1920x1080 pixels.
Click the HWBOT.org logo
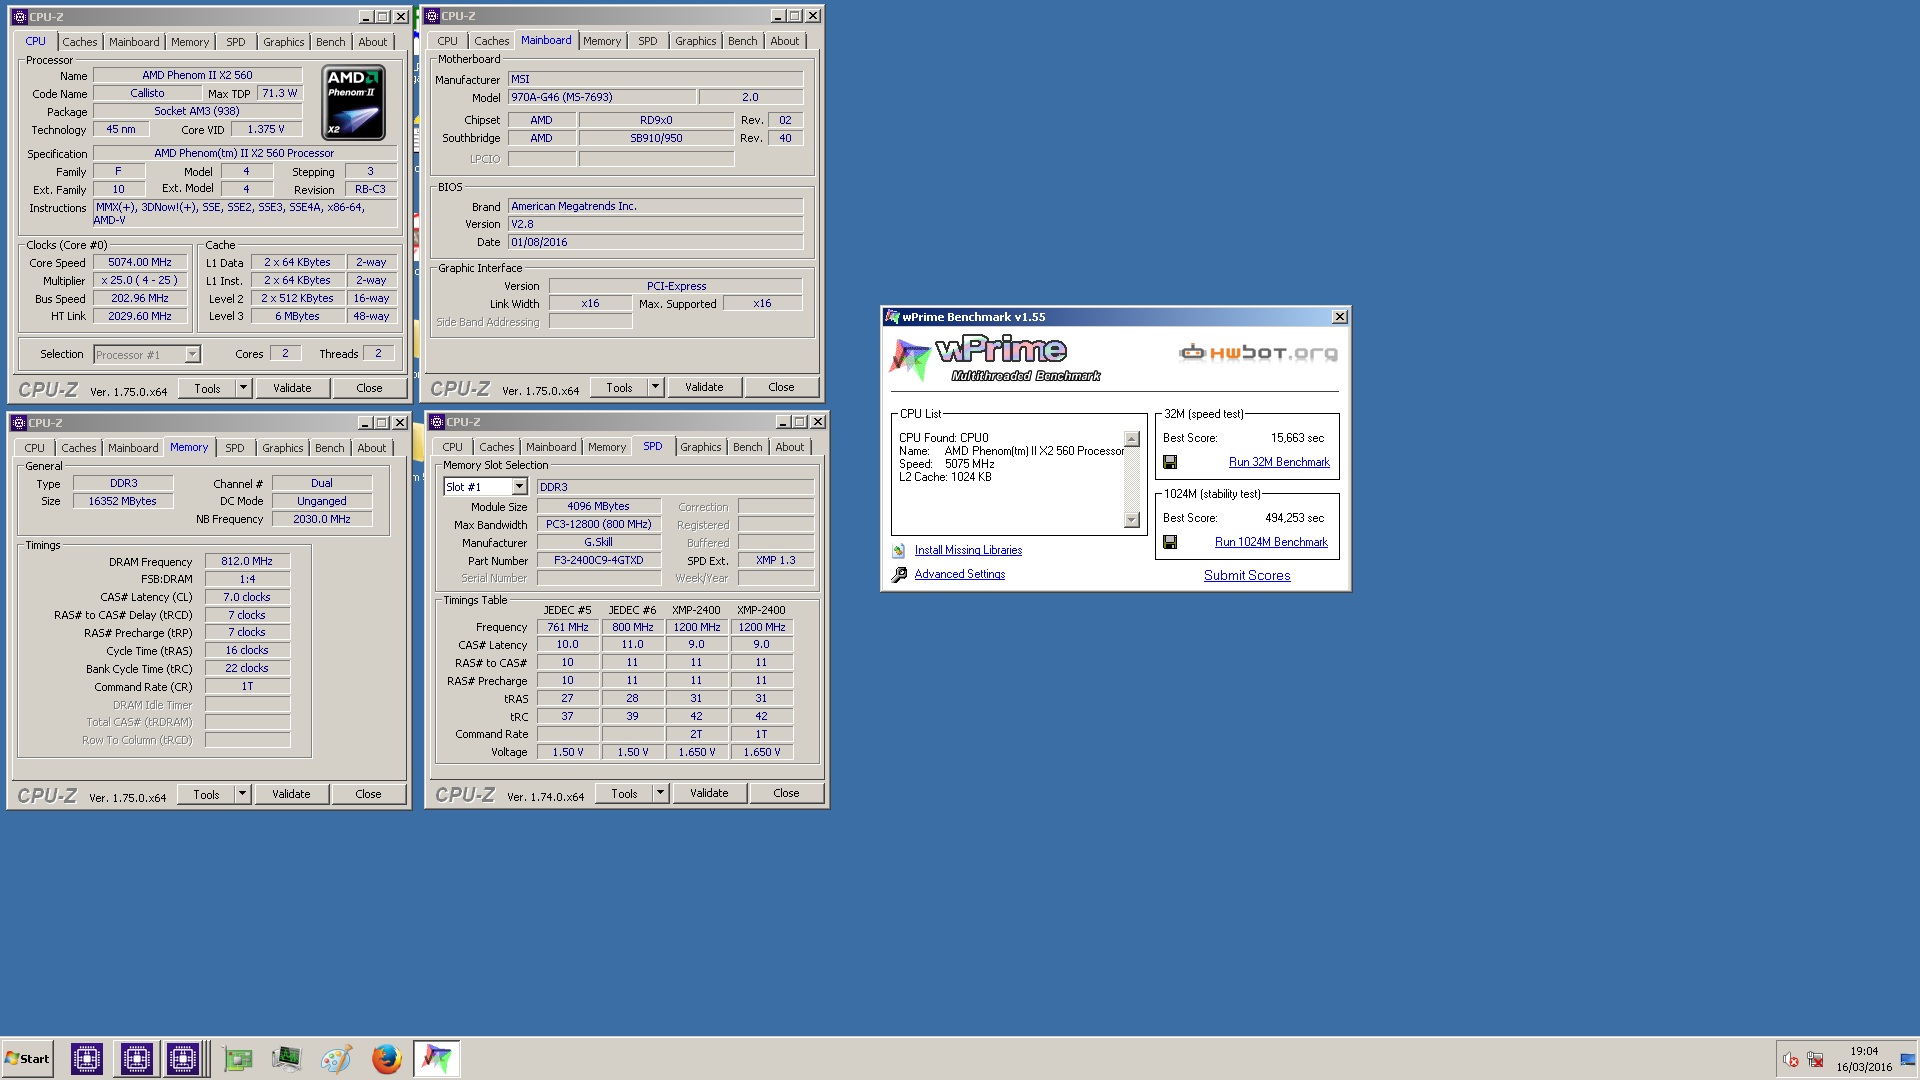click(x=1258, y=352)
